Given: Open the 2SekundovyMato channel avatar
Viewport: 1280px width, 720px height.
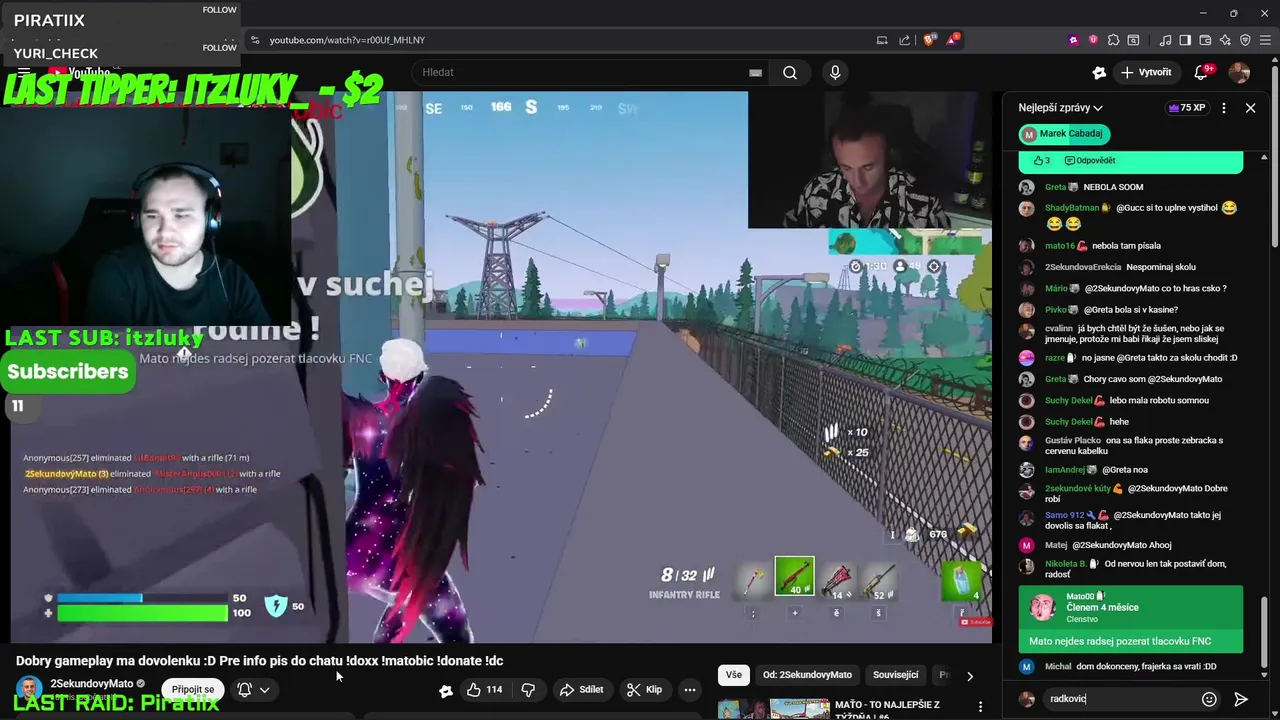Looking at the screenshot, I should [x=29, y=689].
